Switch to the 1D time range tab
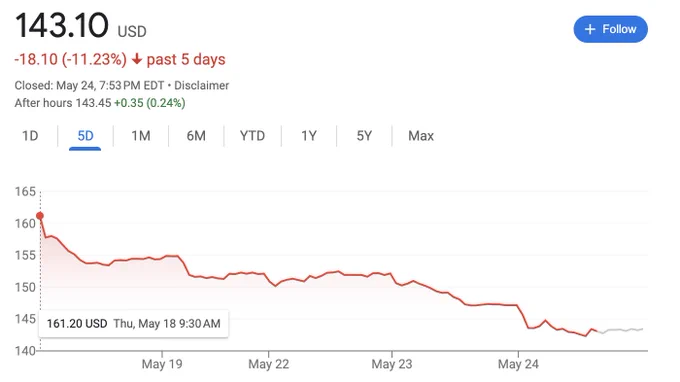 [x=30, y=136]
